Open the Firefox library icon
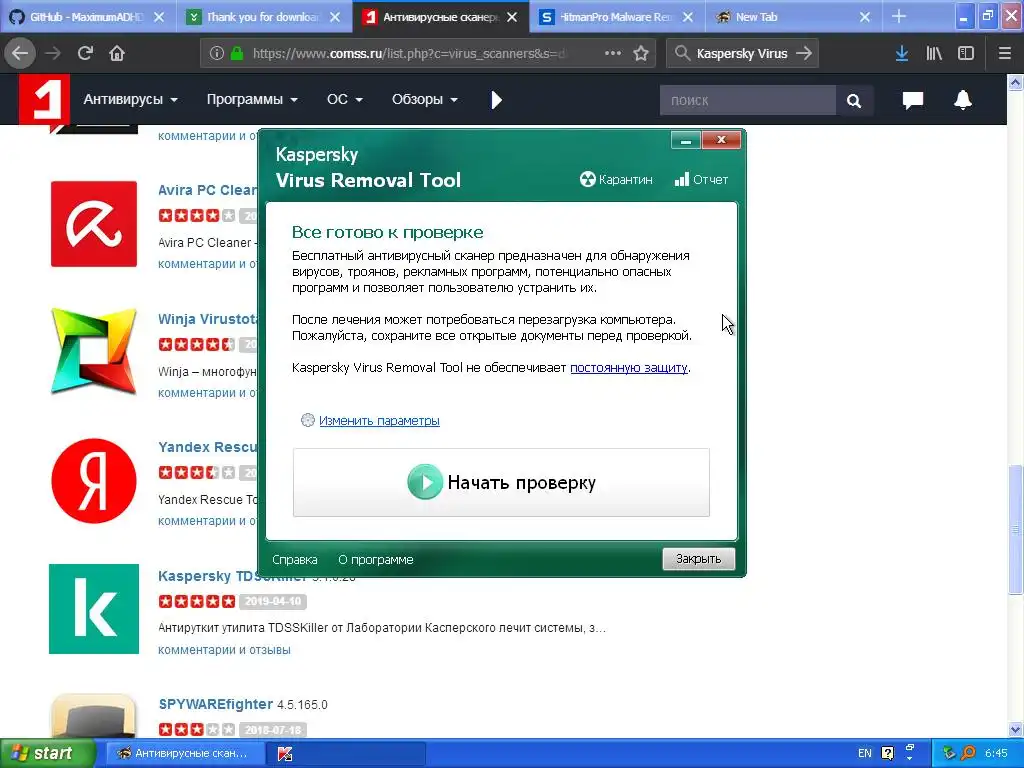Viewport: 1024px width, 768px height. [x=934, y=53]
